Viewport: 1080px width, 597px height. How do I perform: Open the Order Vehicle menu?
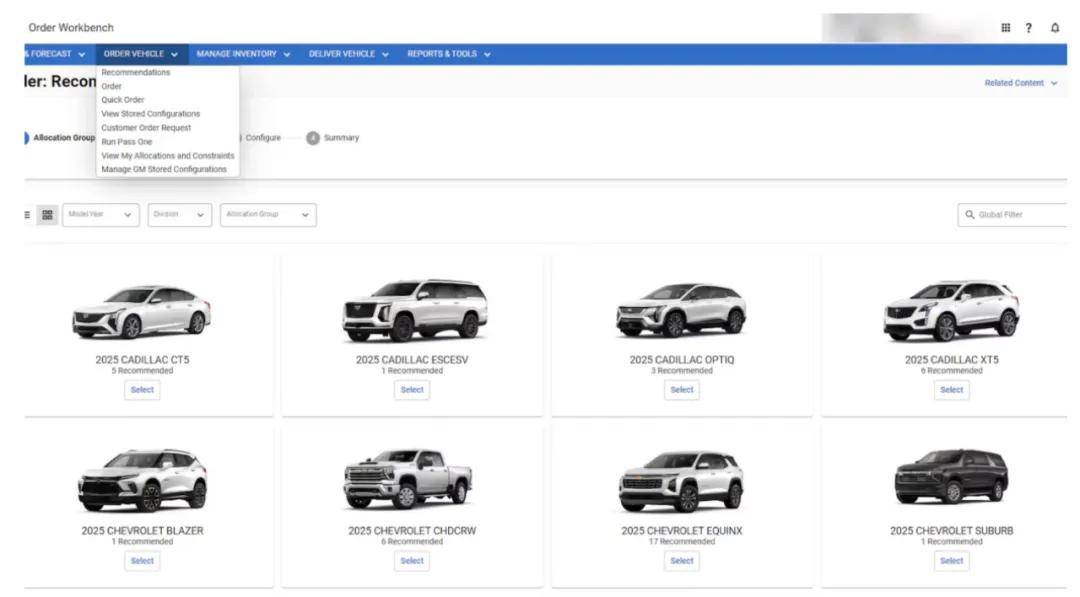(141, 54)
